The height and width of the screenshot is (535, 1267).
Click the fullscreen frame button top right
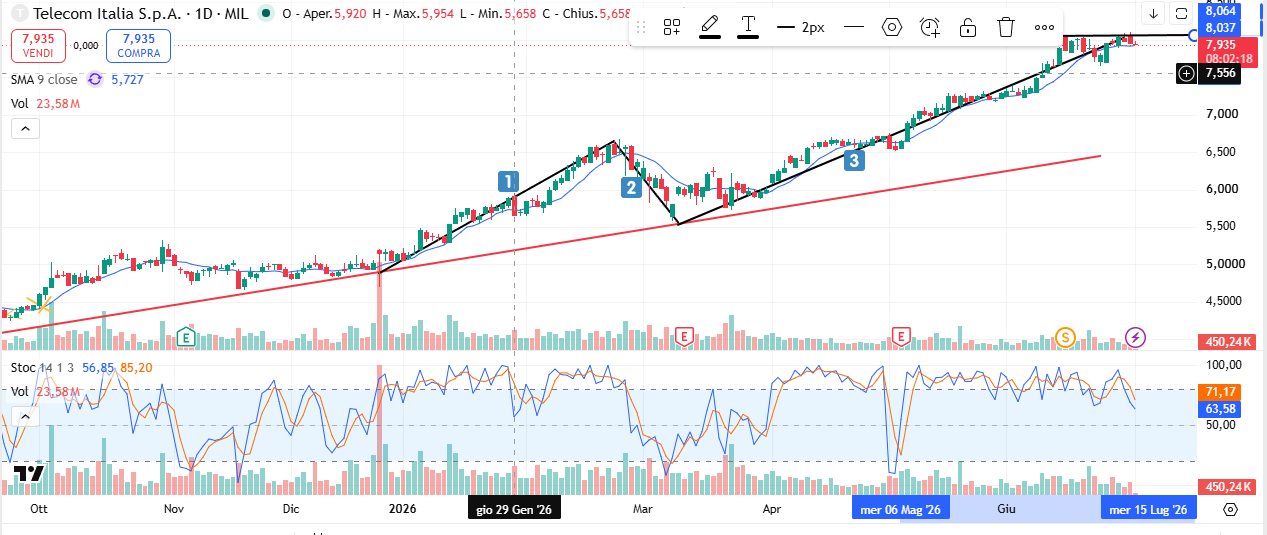(1181, 14)
